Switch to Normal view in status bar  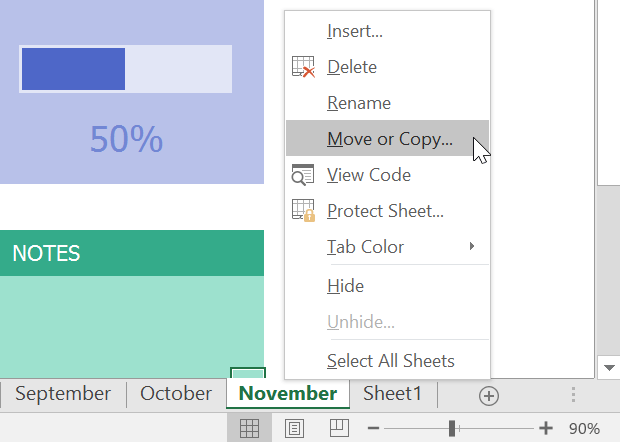tap(250, 428)
